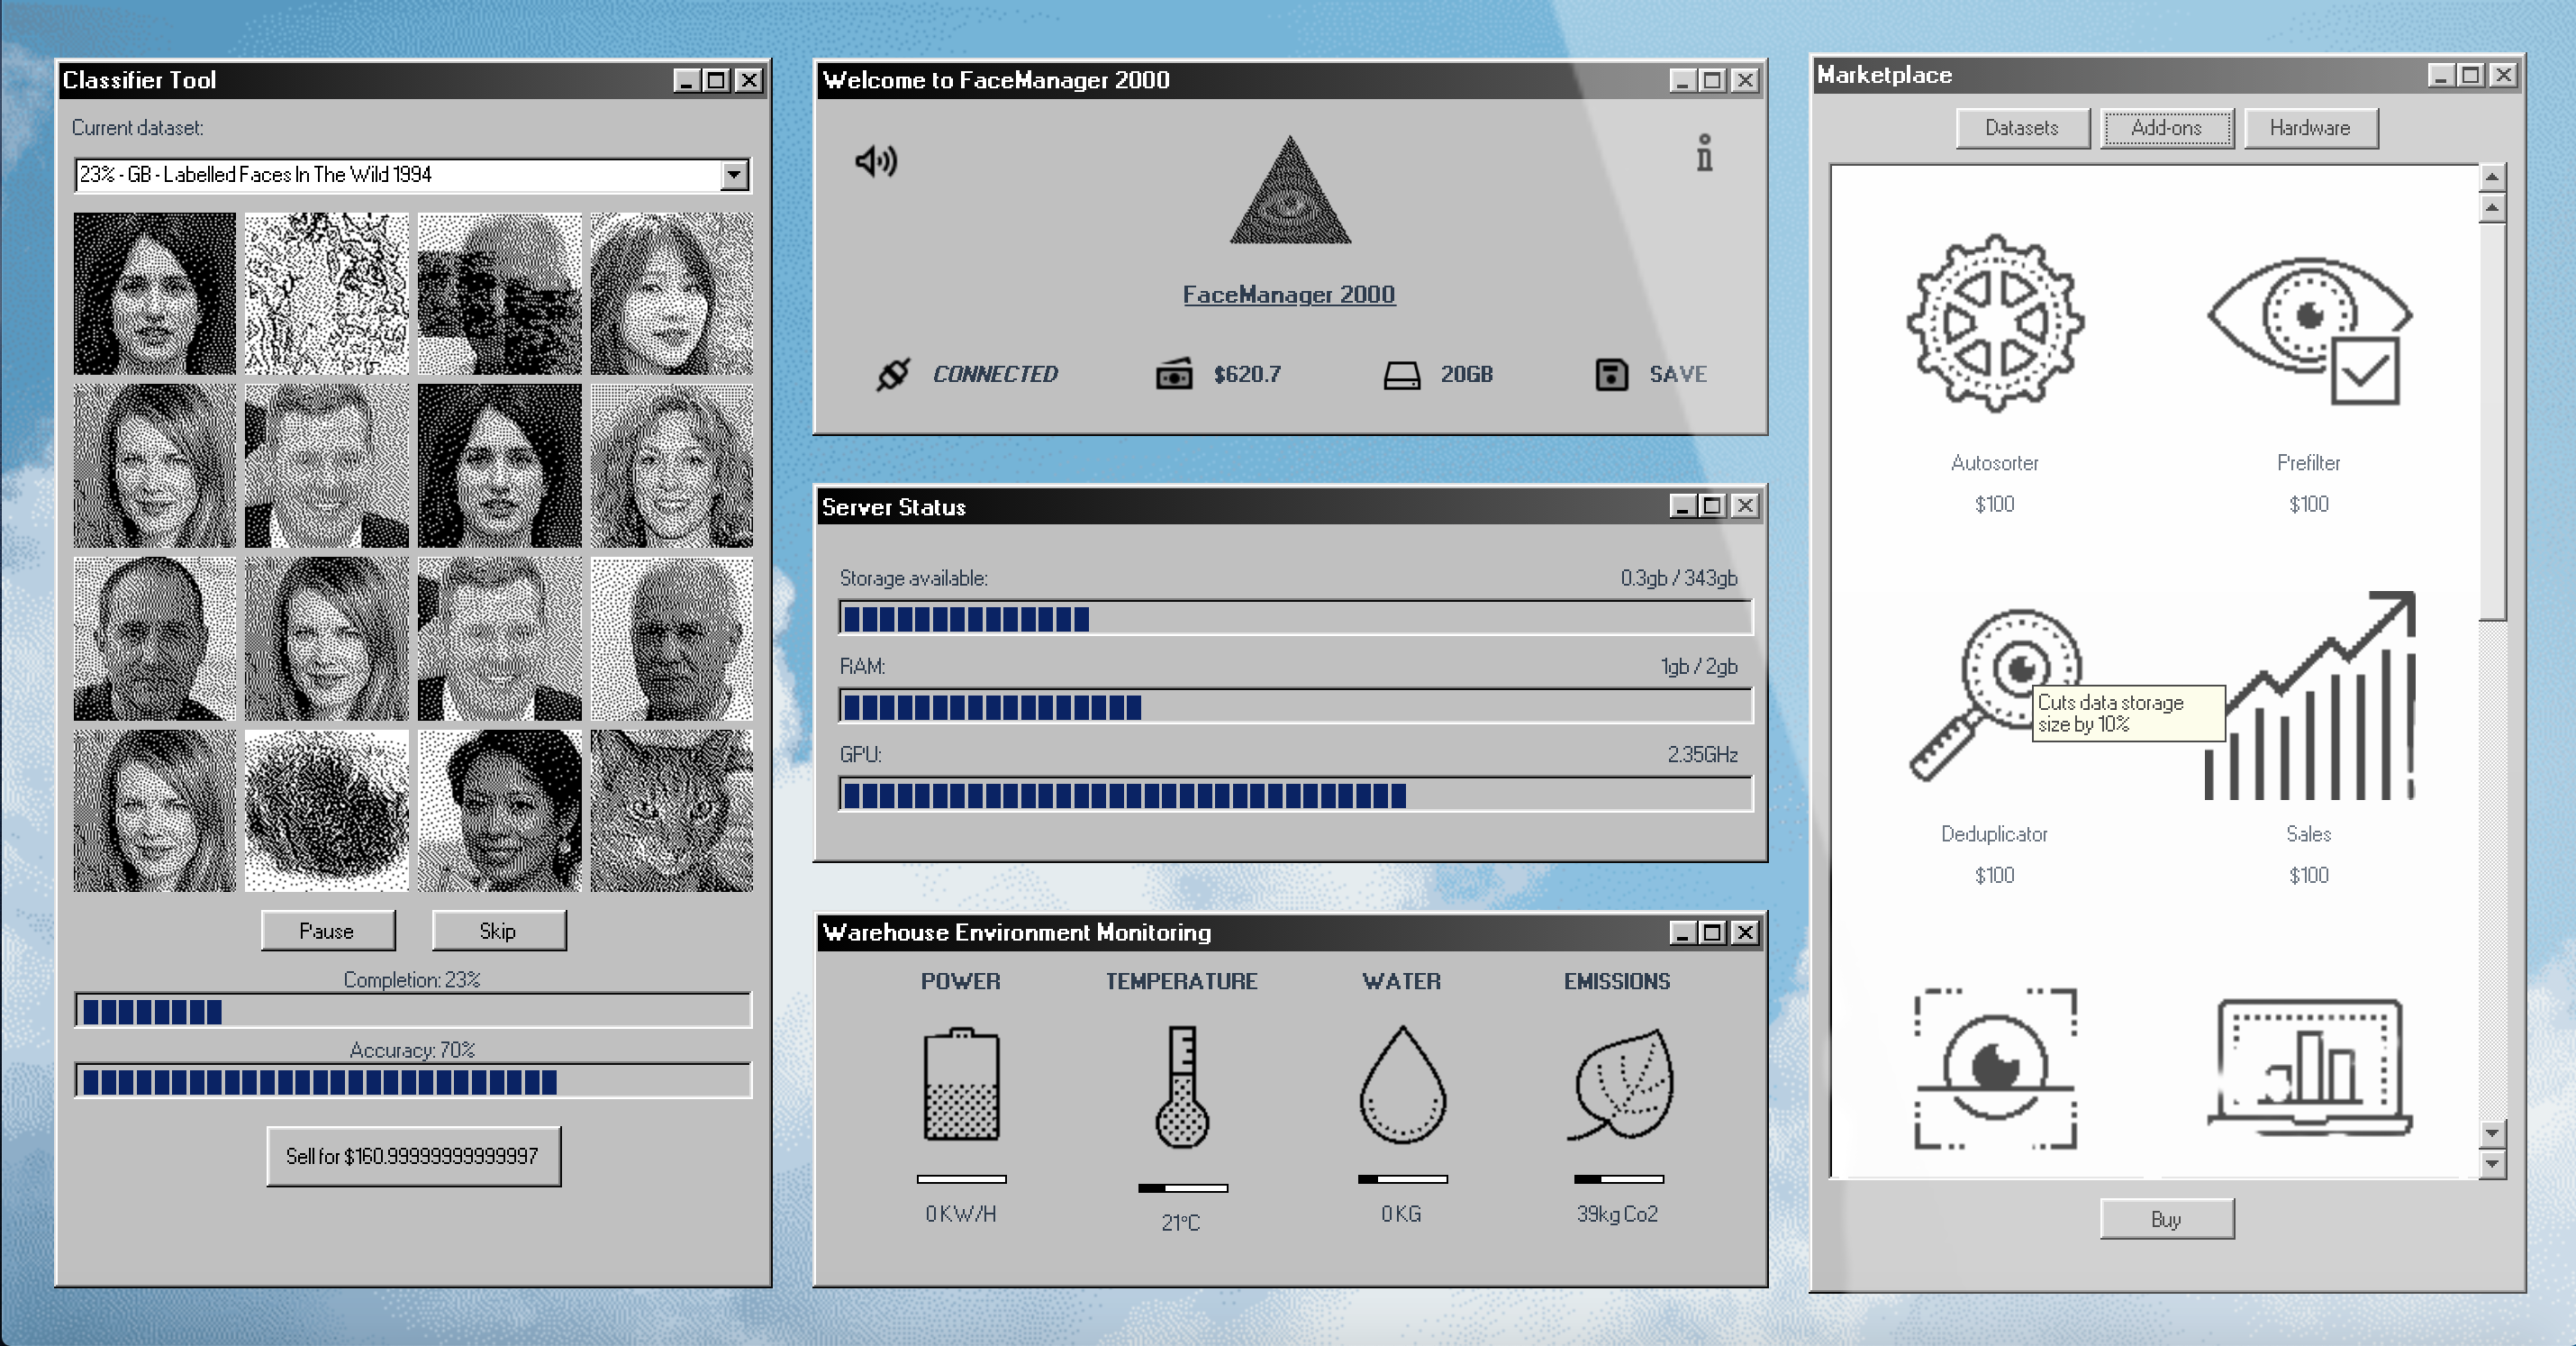Click the Completion progress bar
Image resolution: width=2576 pixels, height=1346 pixels.
(x=412, y=1011)
